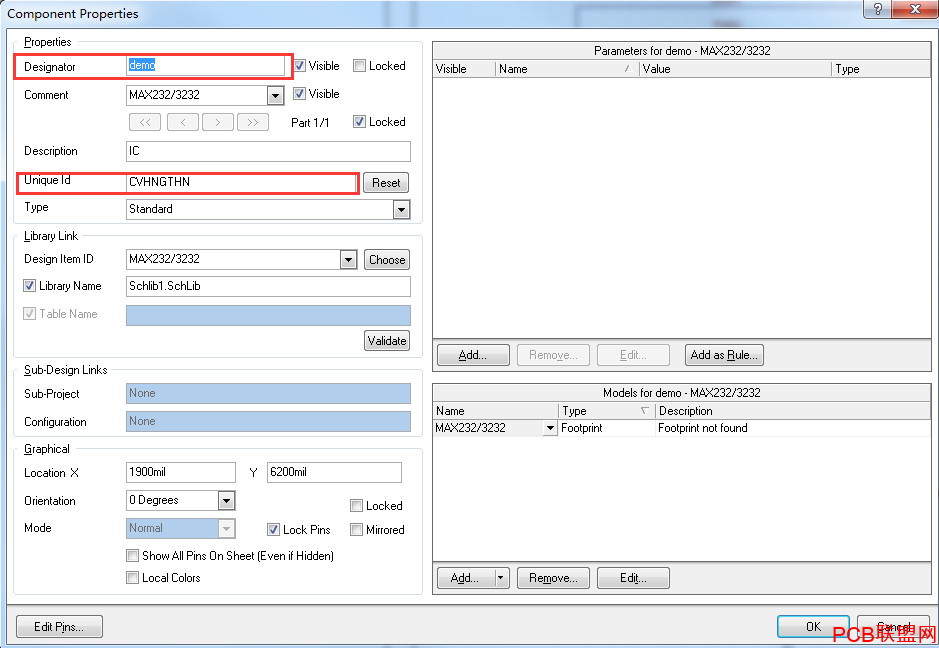Click Library Name text field
The image size is (939, 648).
[268, 286]
